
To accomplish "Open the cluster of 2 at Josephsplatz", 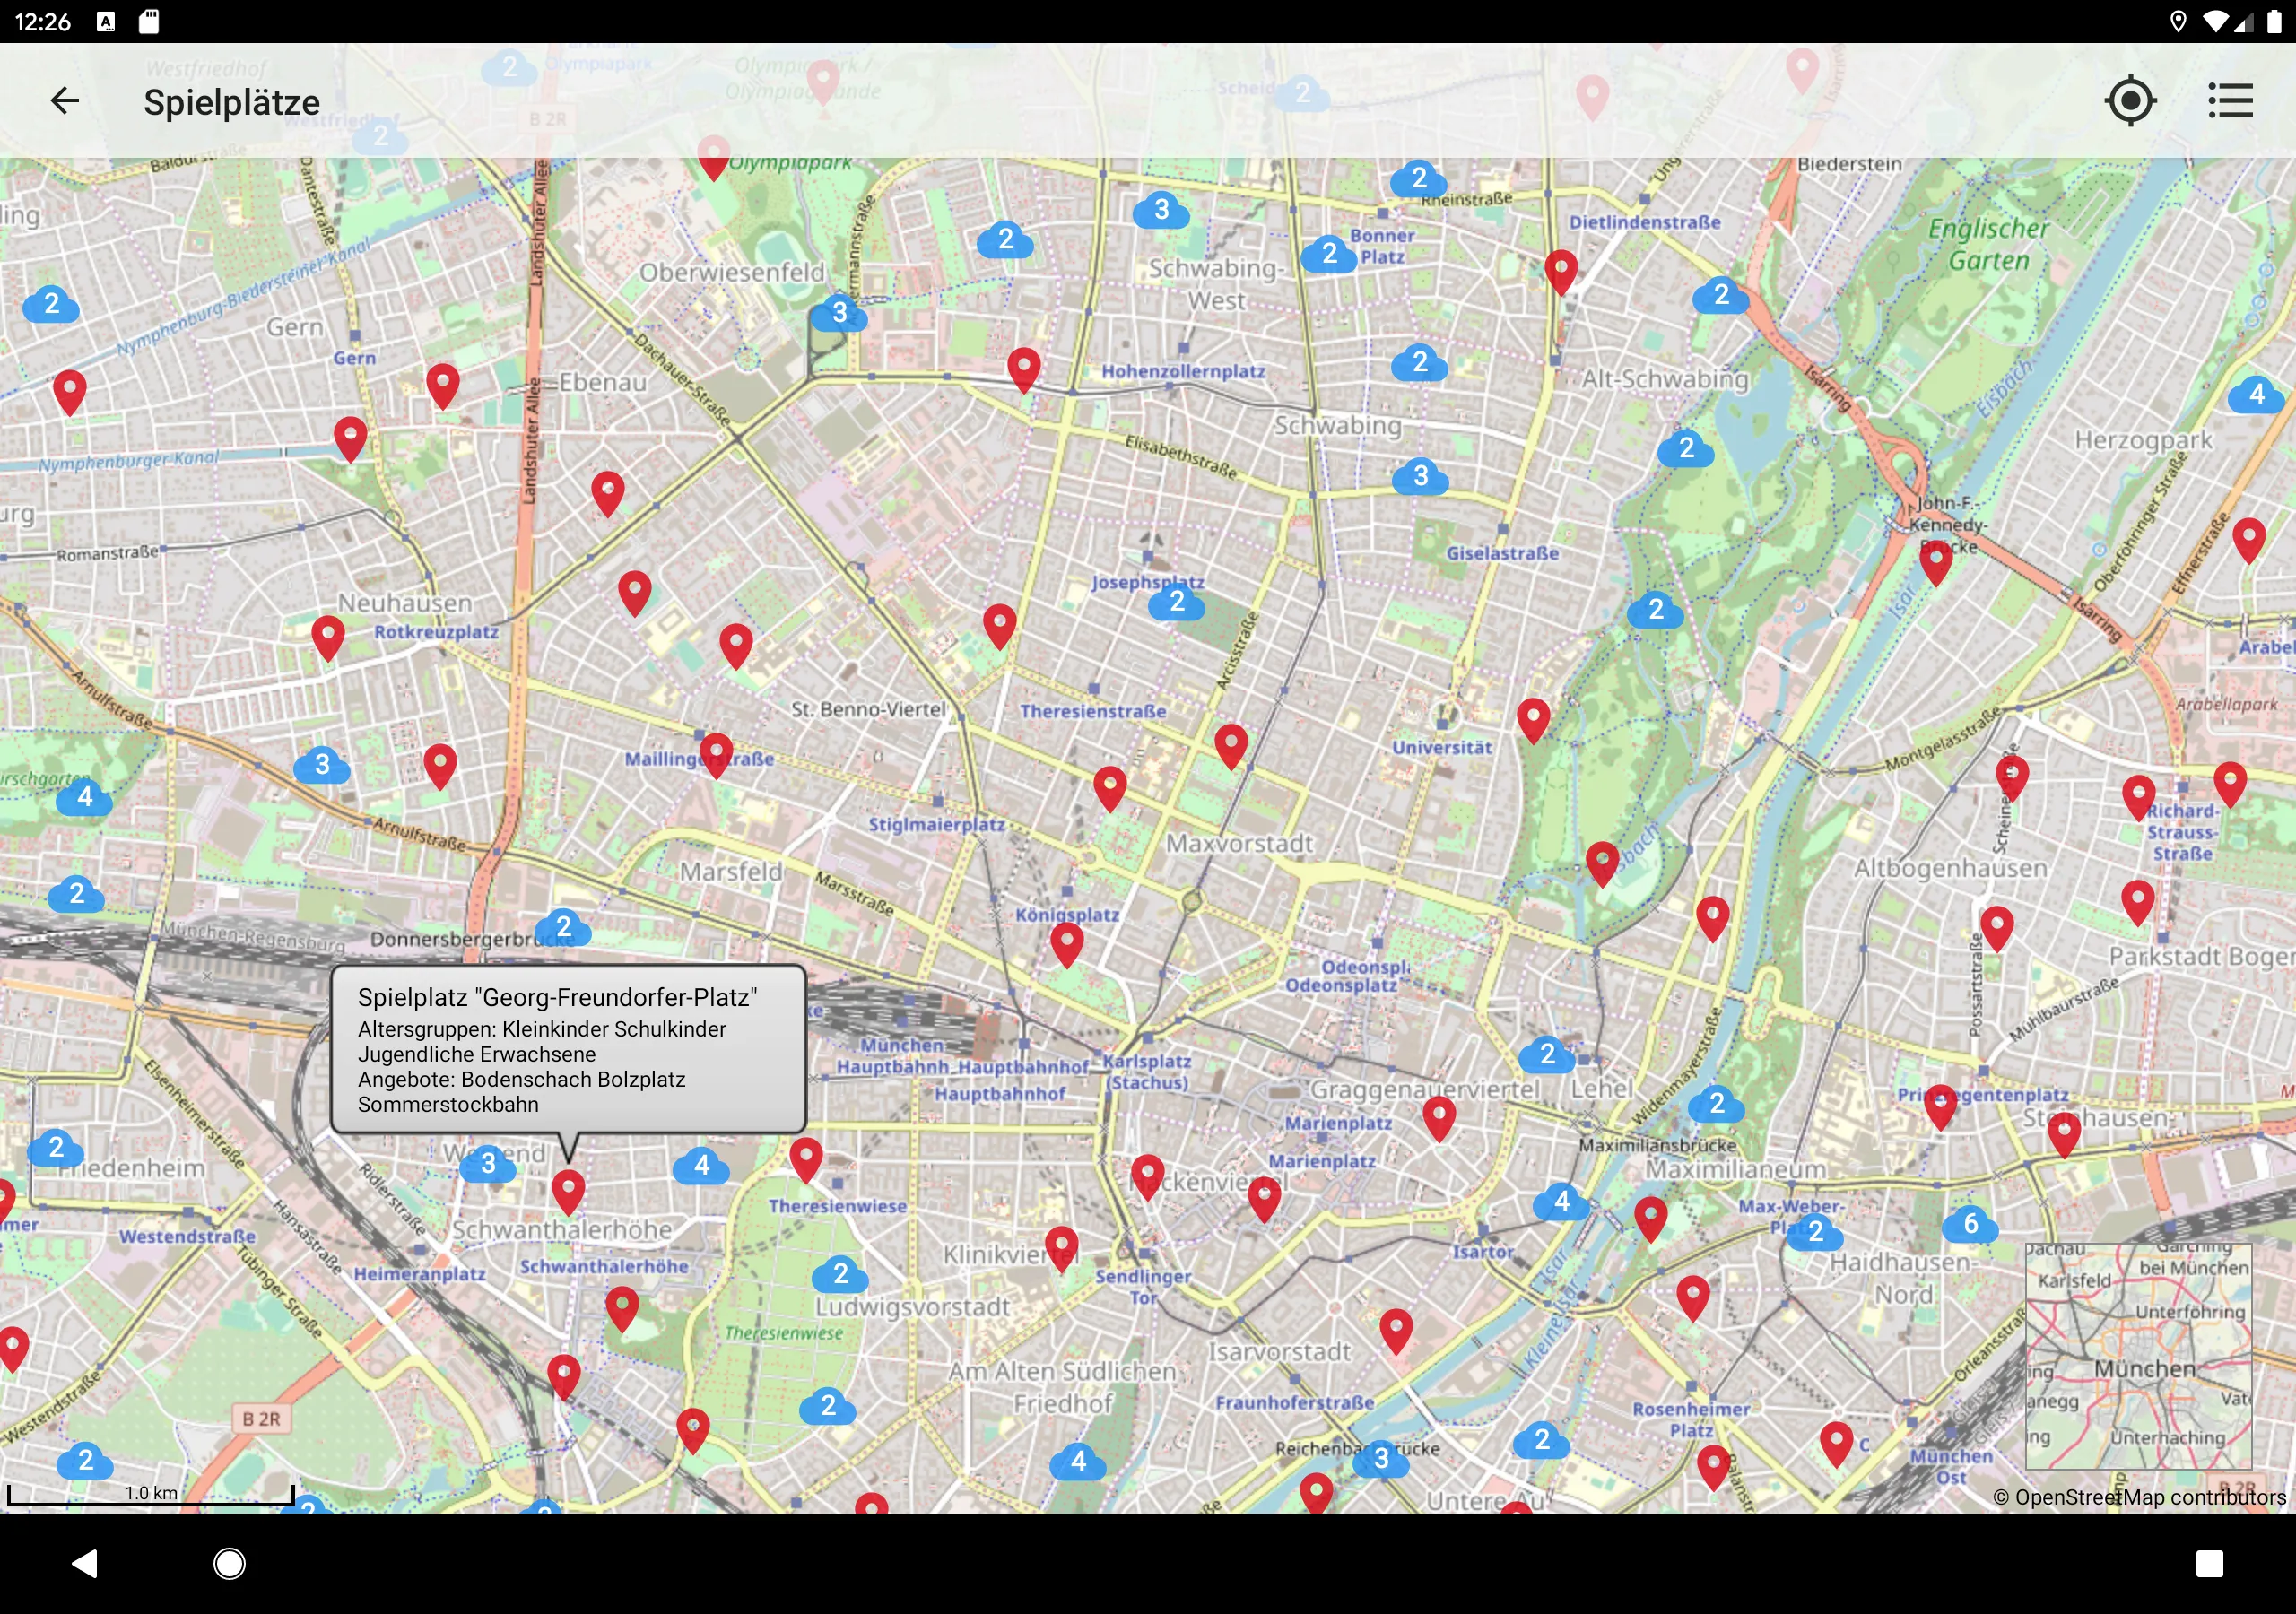I will coord(1177,601).
